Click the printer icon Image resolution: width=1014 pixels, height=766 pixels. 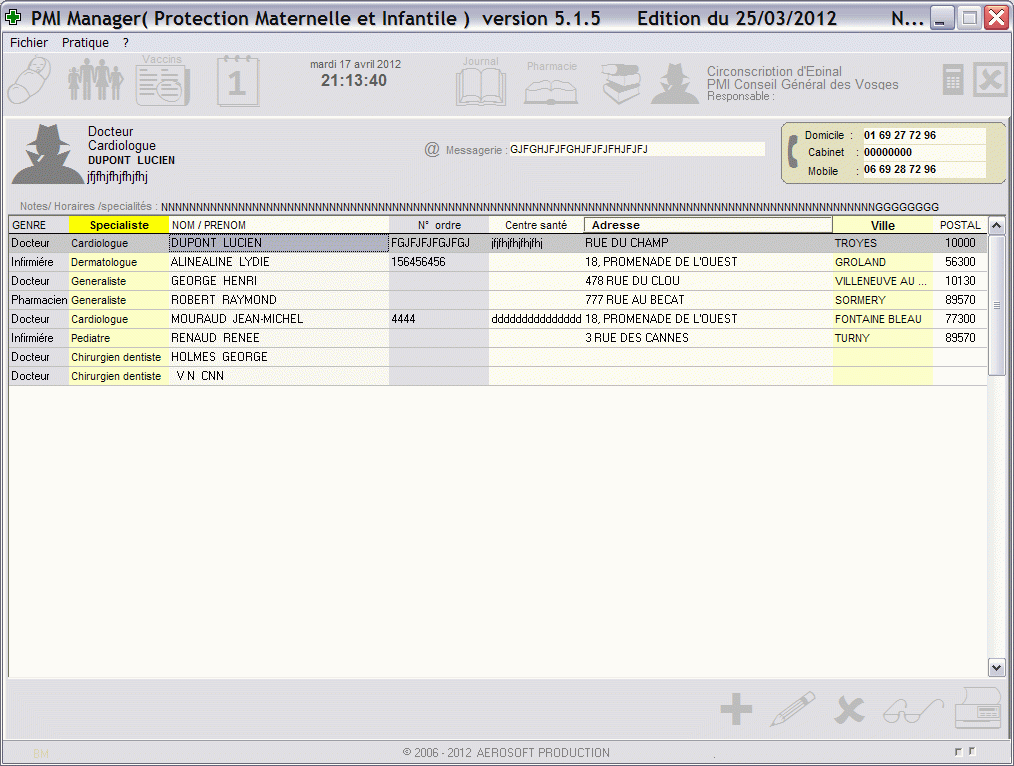coord(977,709)
